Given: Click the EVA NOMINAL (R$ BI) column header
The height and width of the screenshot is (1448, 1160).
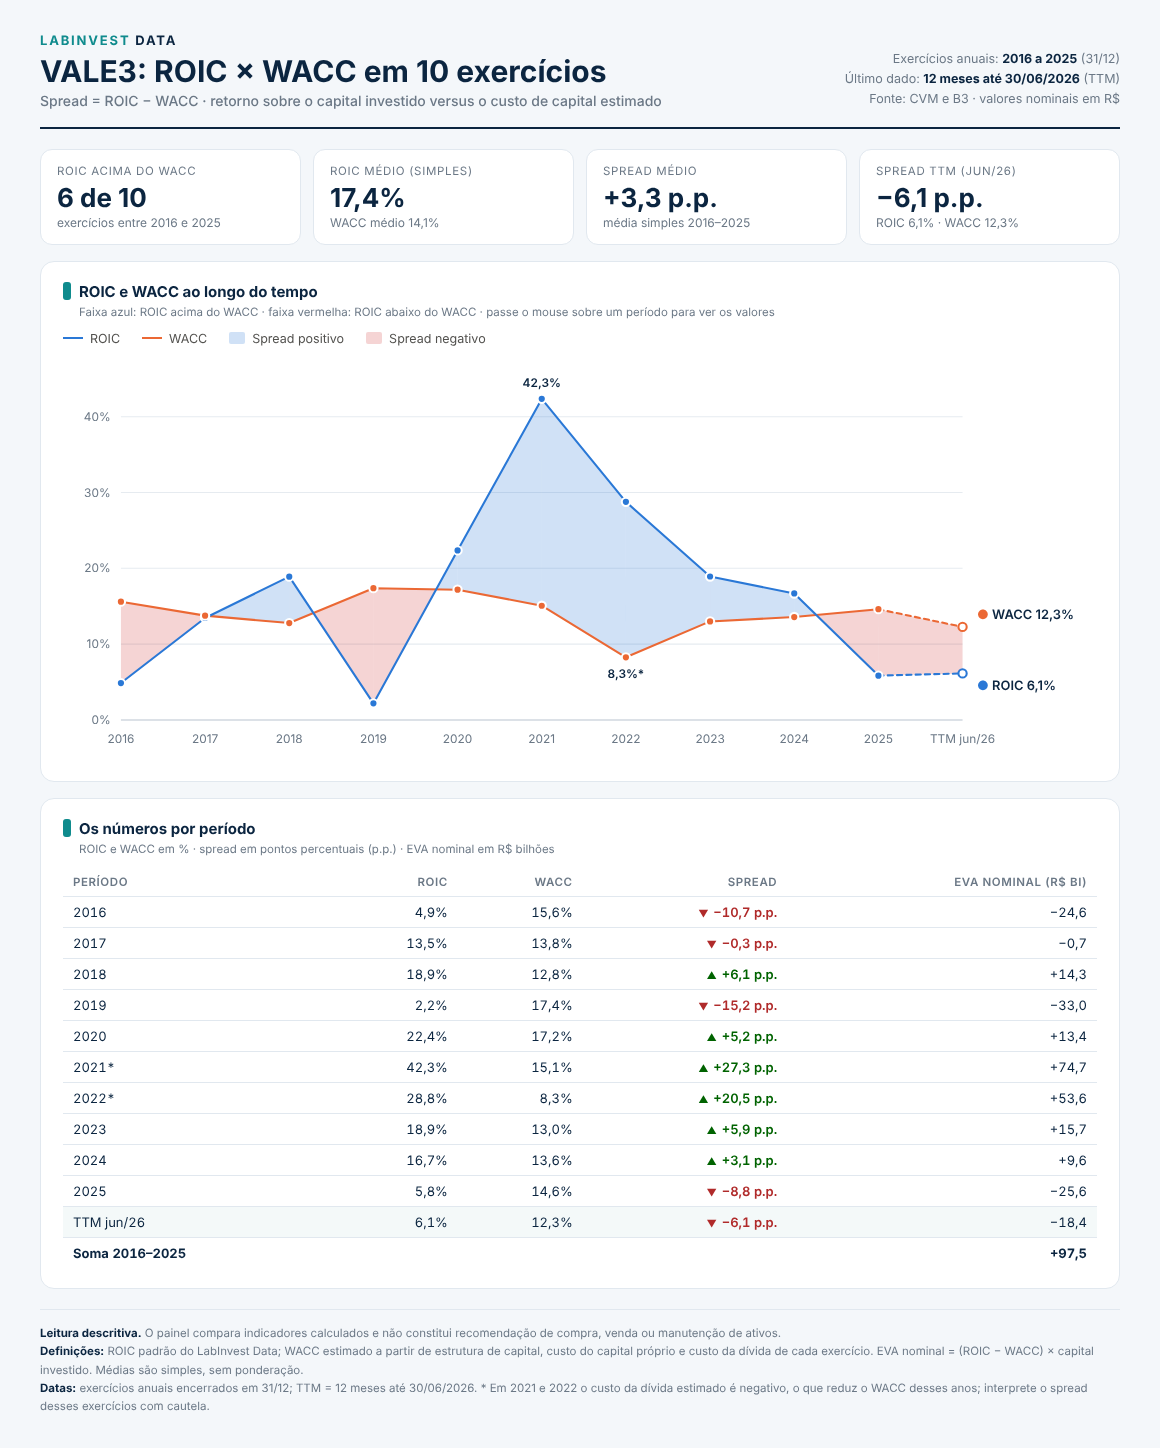Looking at the screenshot, I should tap(1020, 882).
